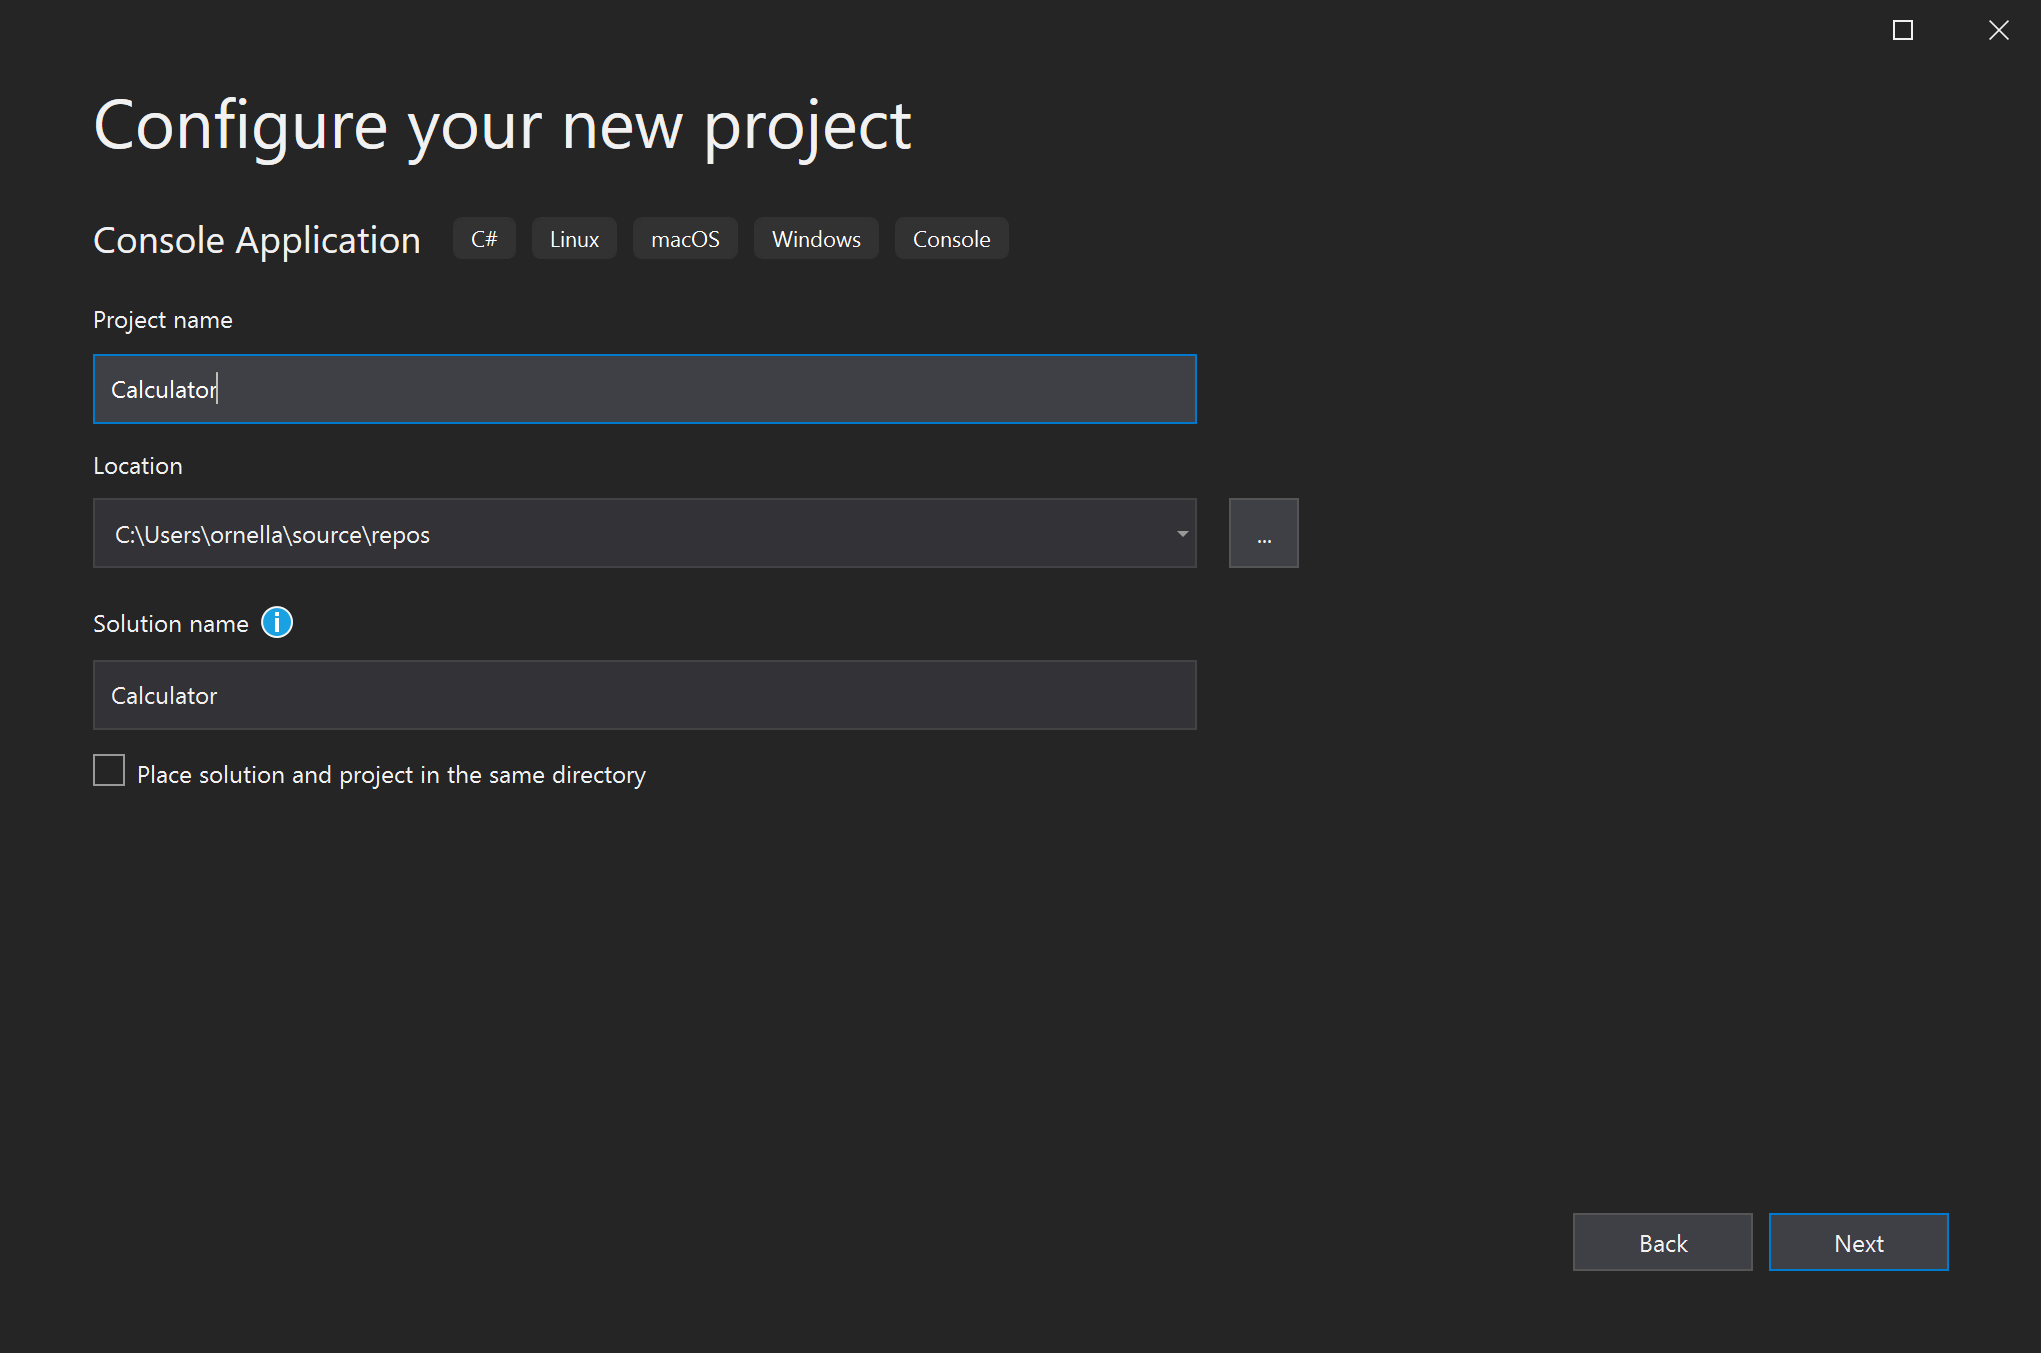Close the Configure new project dialog

point(1997,30)
